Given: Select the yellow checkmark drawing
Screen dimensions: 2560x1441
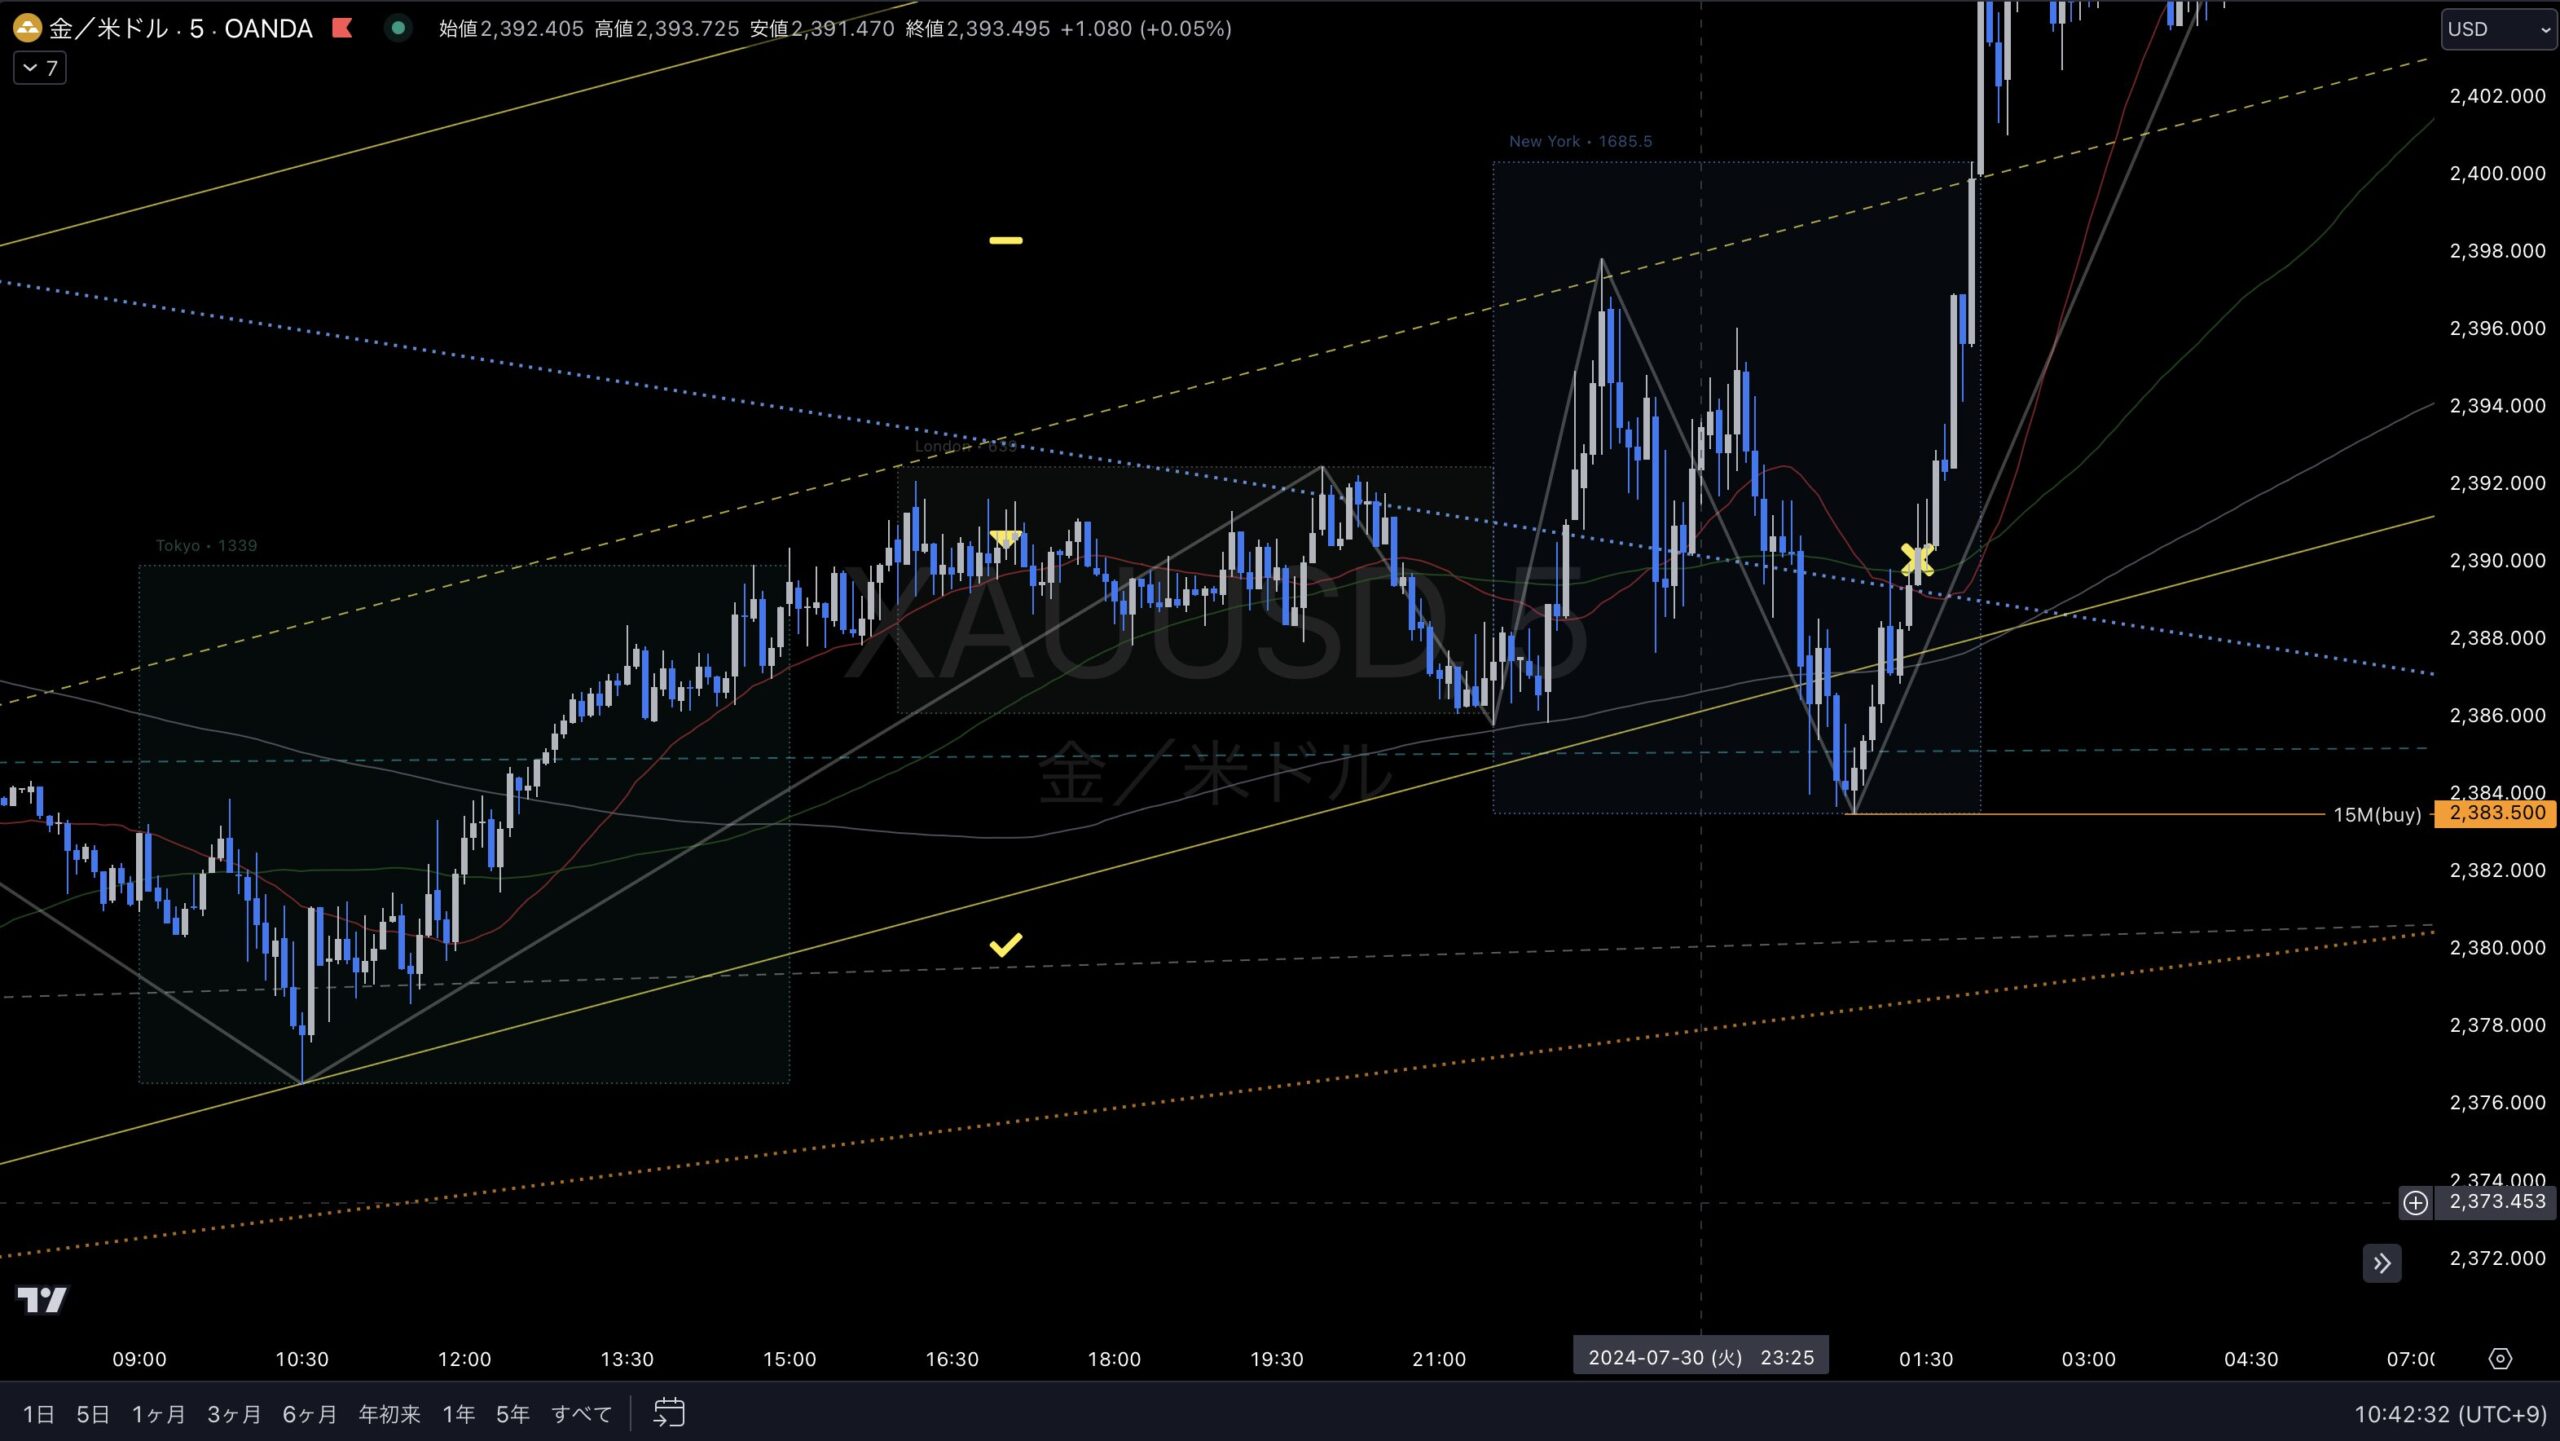Looking at the screenshot, I should (1005, 944).
